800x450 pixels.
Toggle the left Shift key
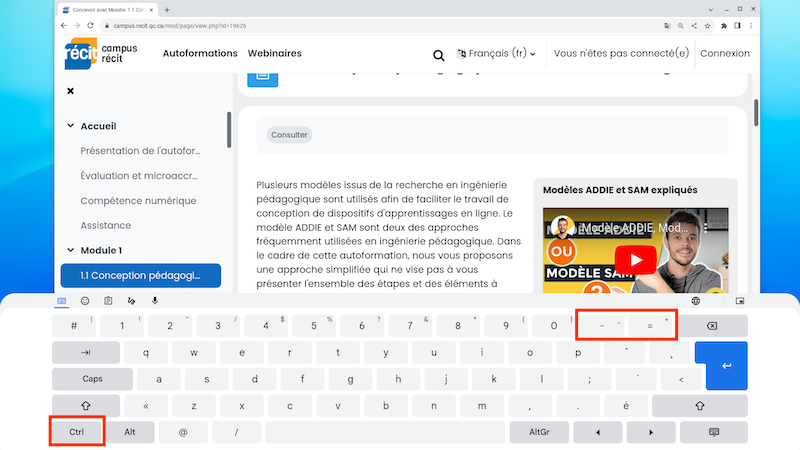point(85,406)
